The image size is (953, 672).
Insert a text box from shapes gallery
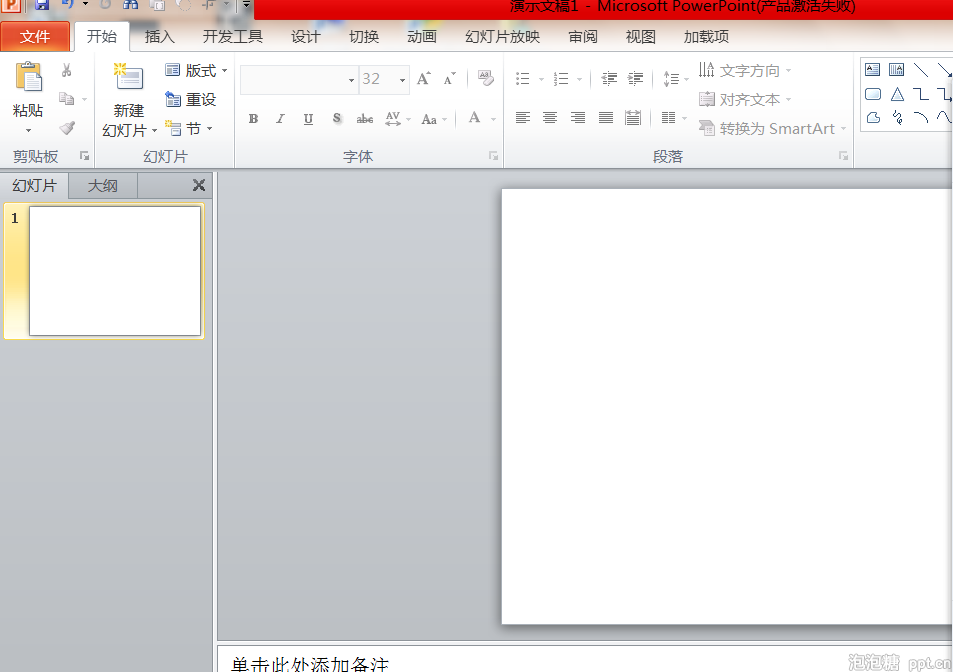(x=873, y=70)
